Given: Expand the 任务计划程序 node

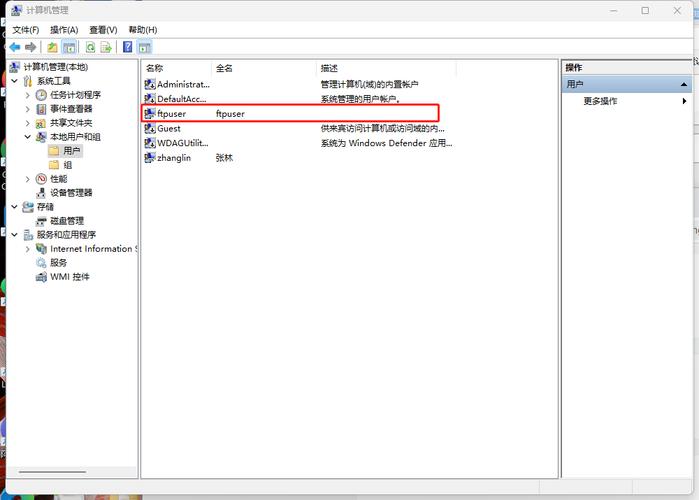Looking at the screenshot, I should [28, 95].
